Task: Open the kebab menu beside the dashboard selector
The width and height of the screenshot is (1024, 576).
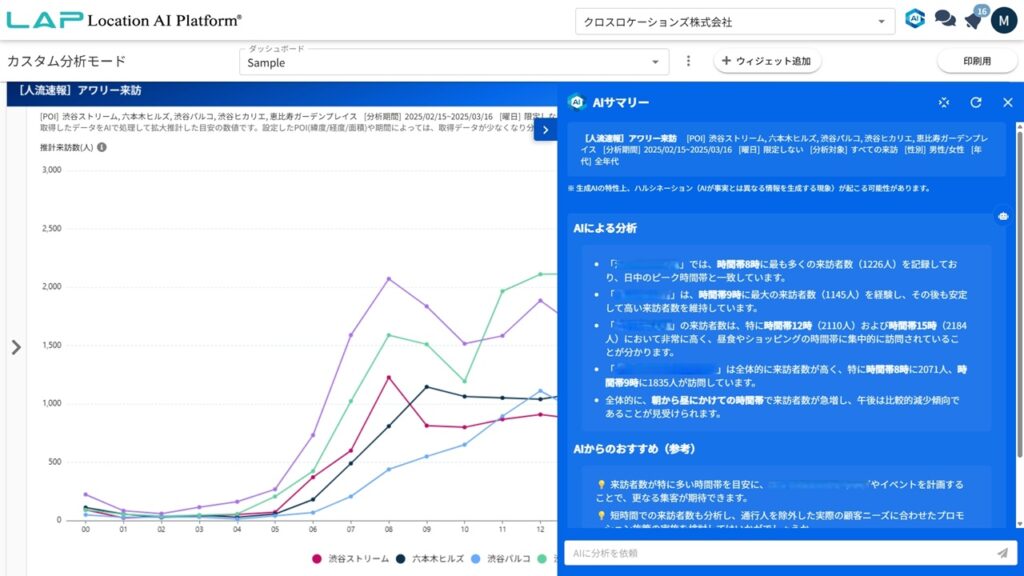Action: [x=689, y=61]
